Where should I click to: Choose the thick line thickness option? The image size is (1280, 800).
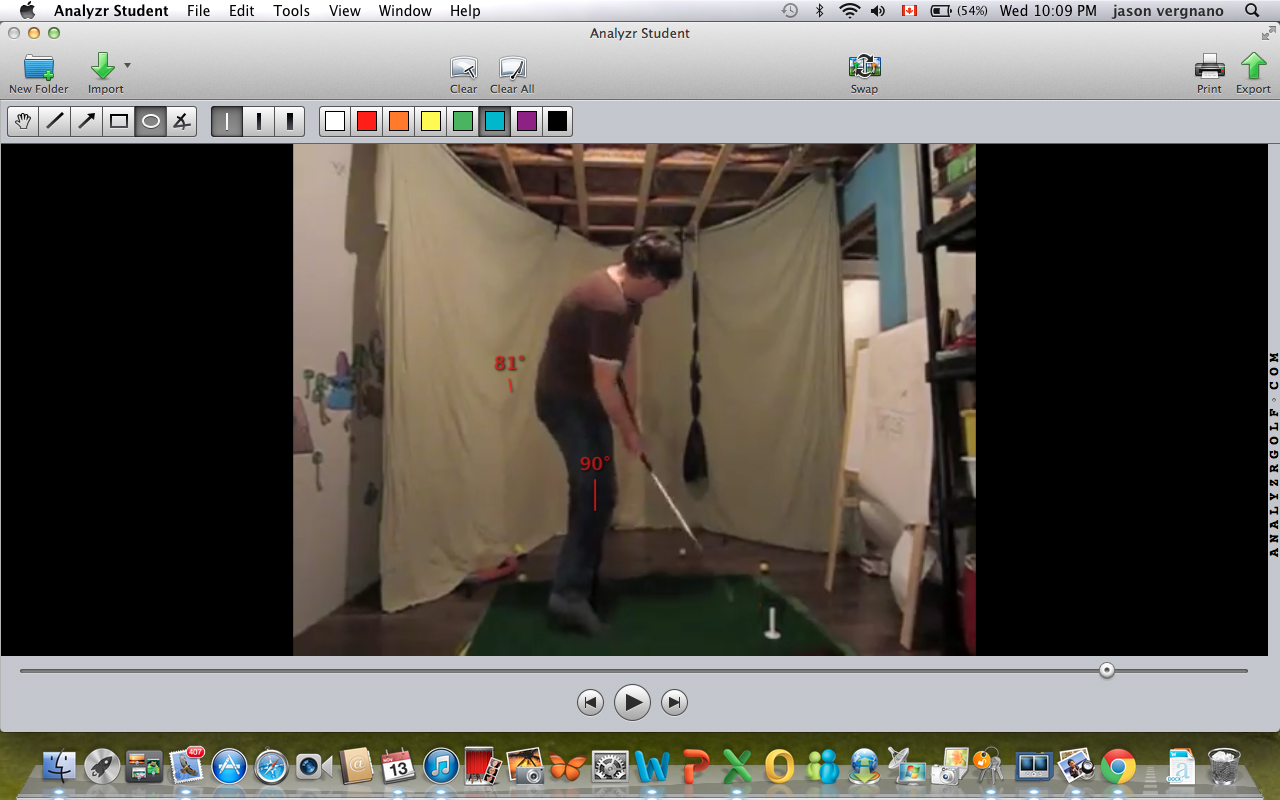[290, 121]
